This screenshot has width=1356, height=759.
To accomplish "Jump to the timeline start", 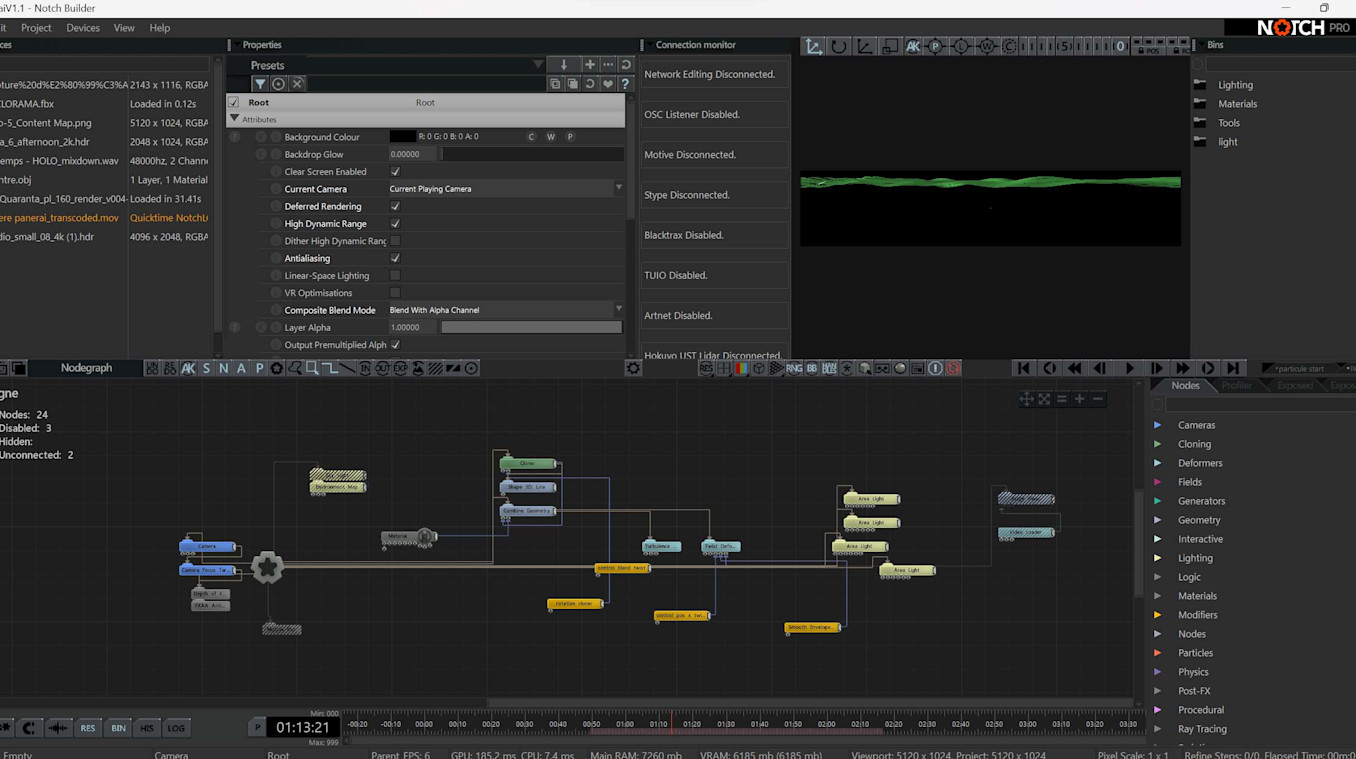I will point(1023,368).
